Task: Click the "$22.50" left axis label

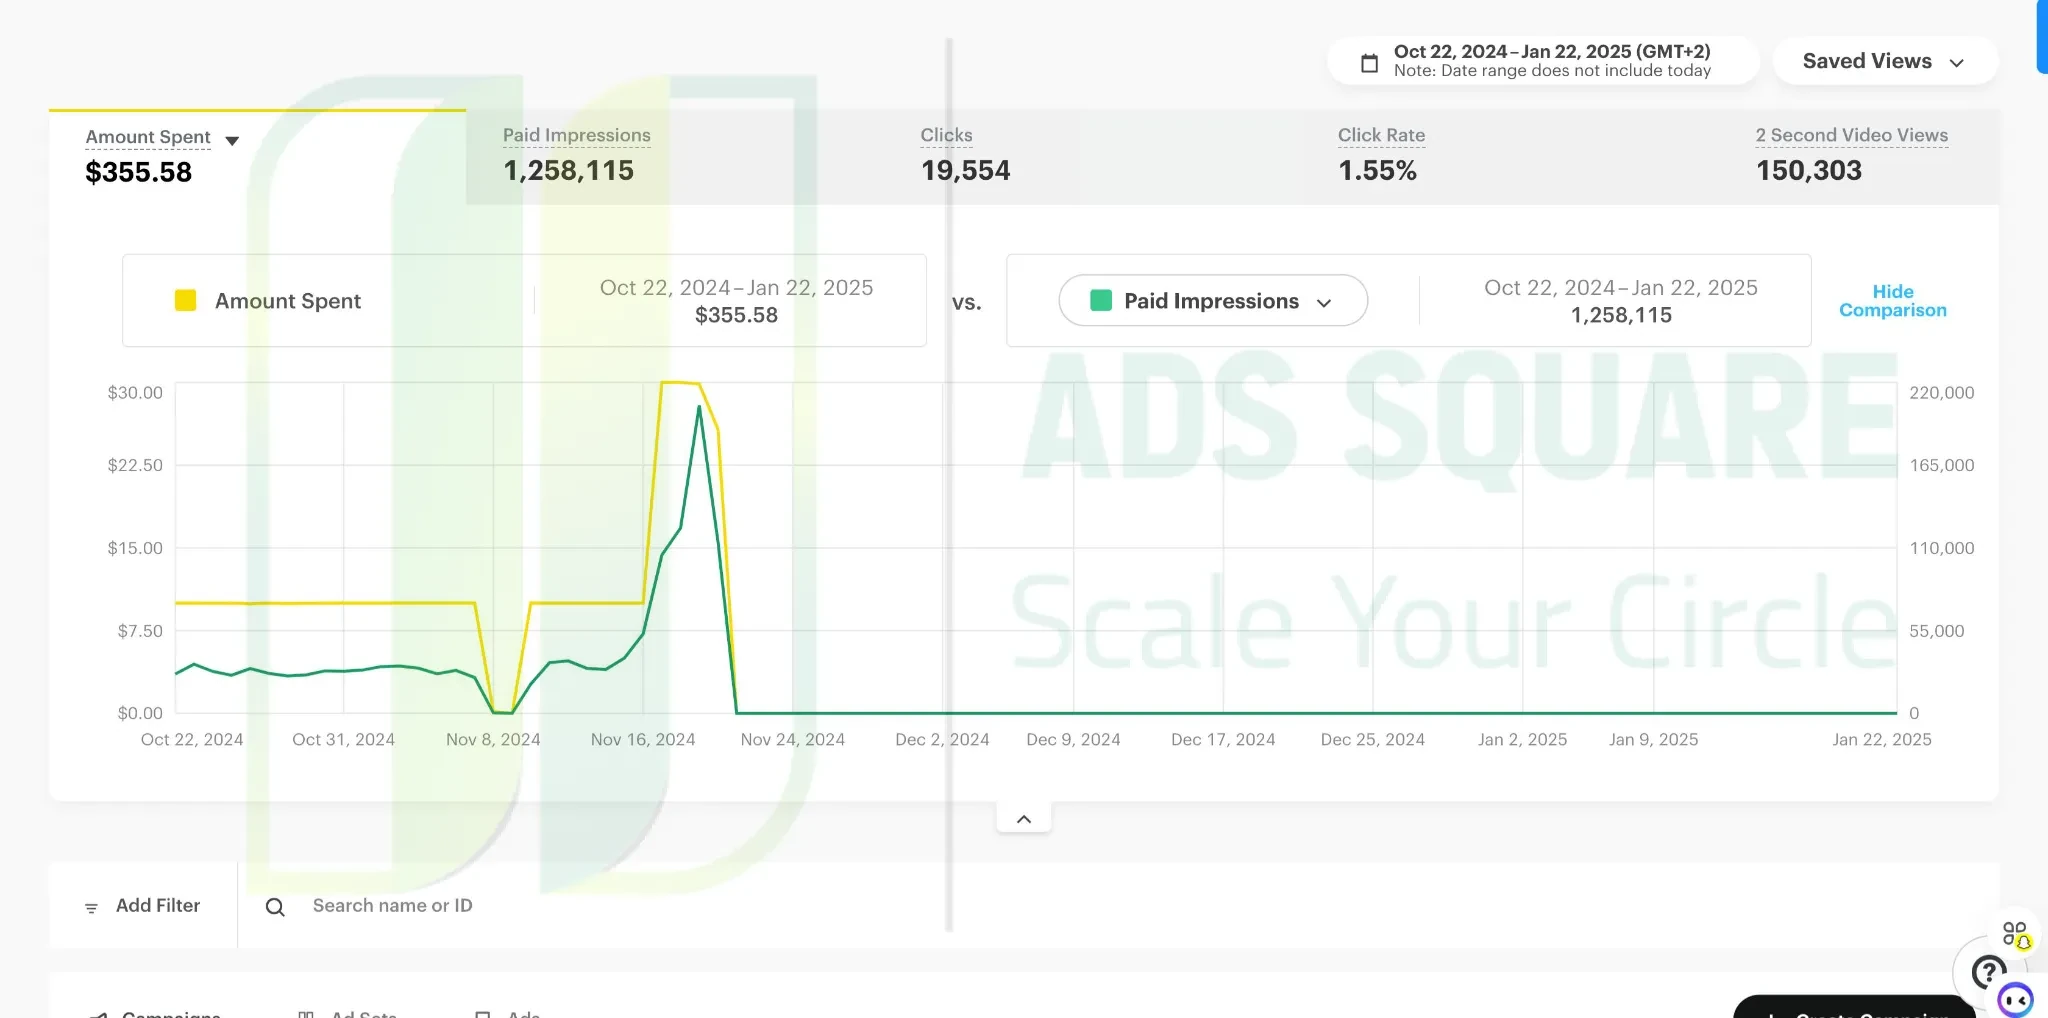Action: coord(135,465)
